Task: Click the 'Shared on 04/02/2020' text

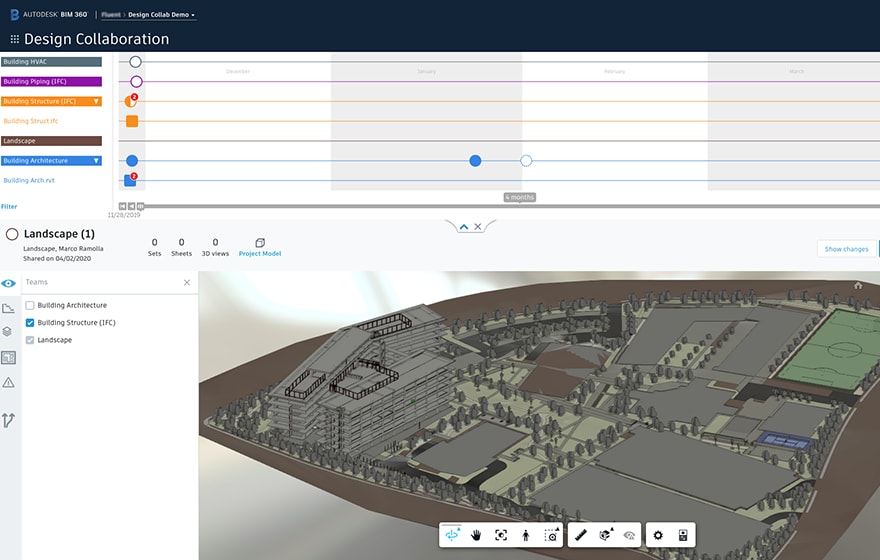Action: (x=57, y=259)
